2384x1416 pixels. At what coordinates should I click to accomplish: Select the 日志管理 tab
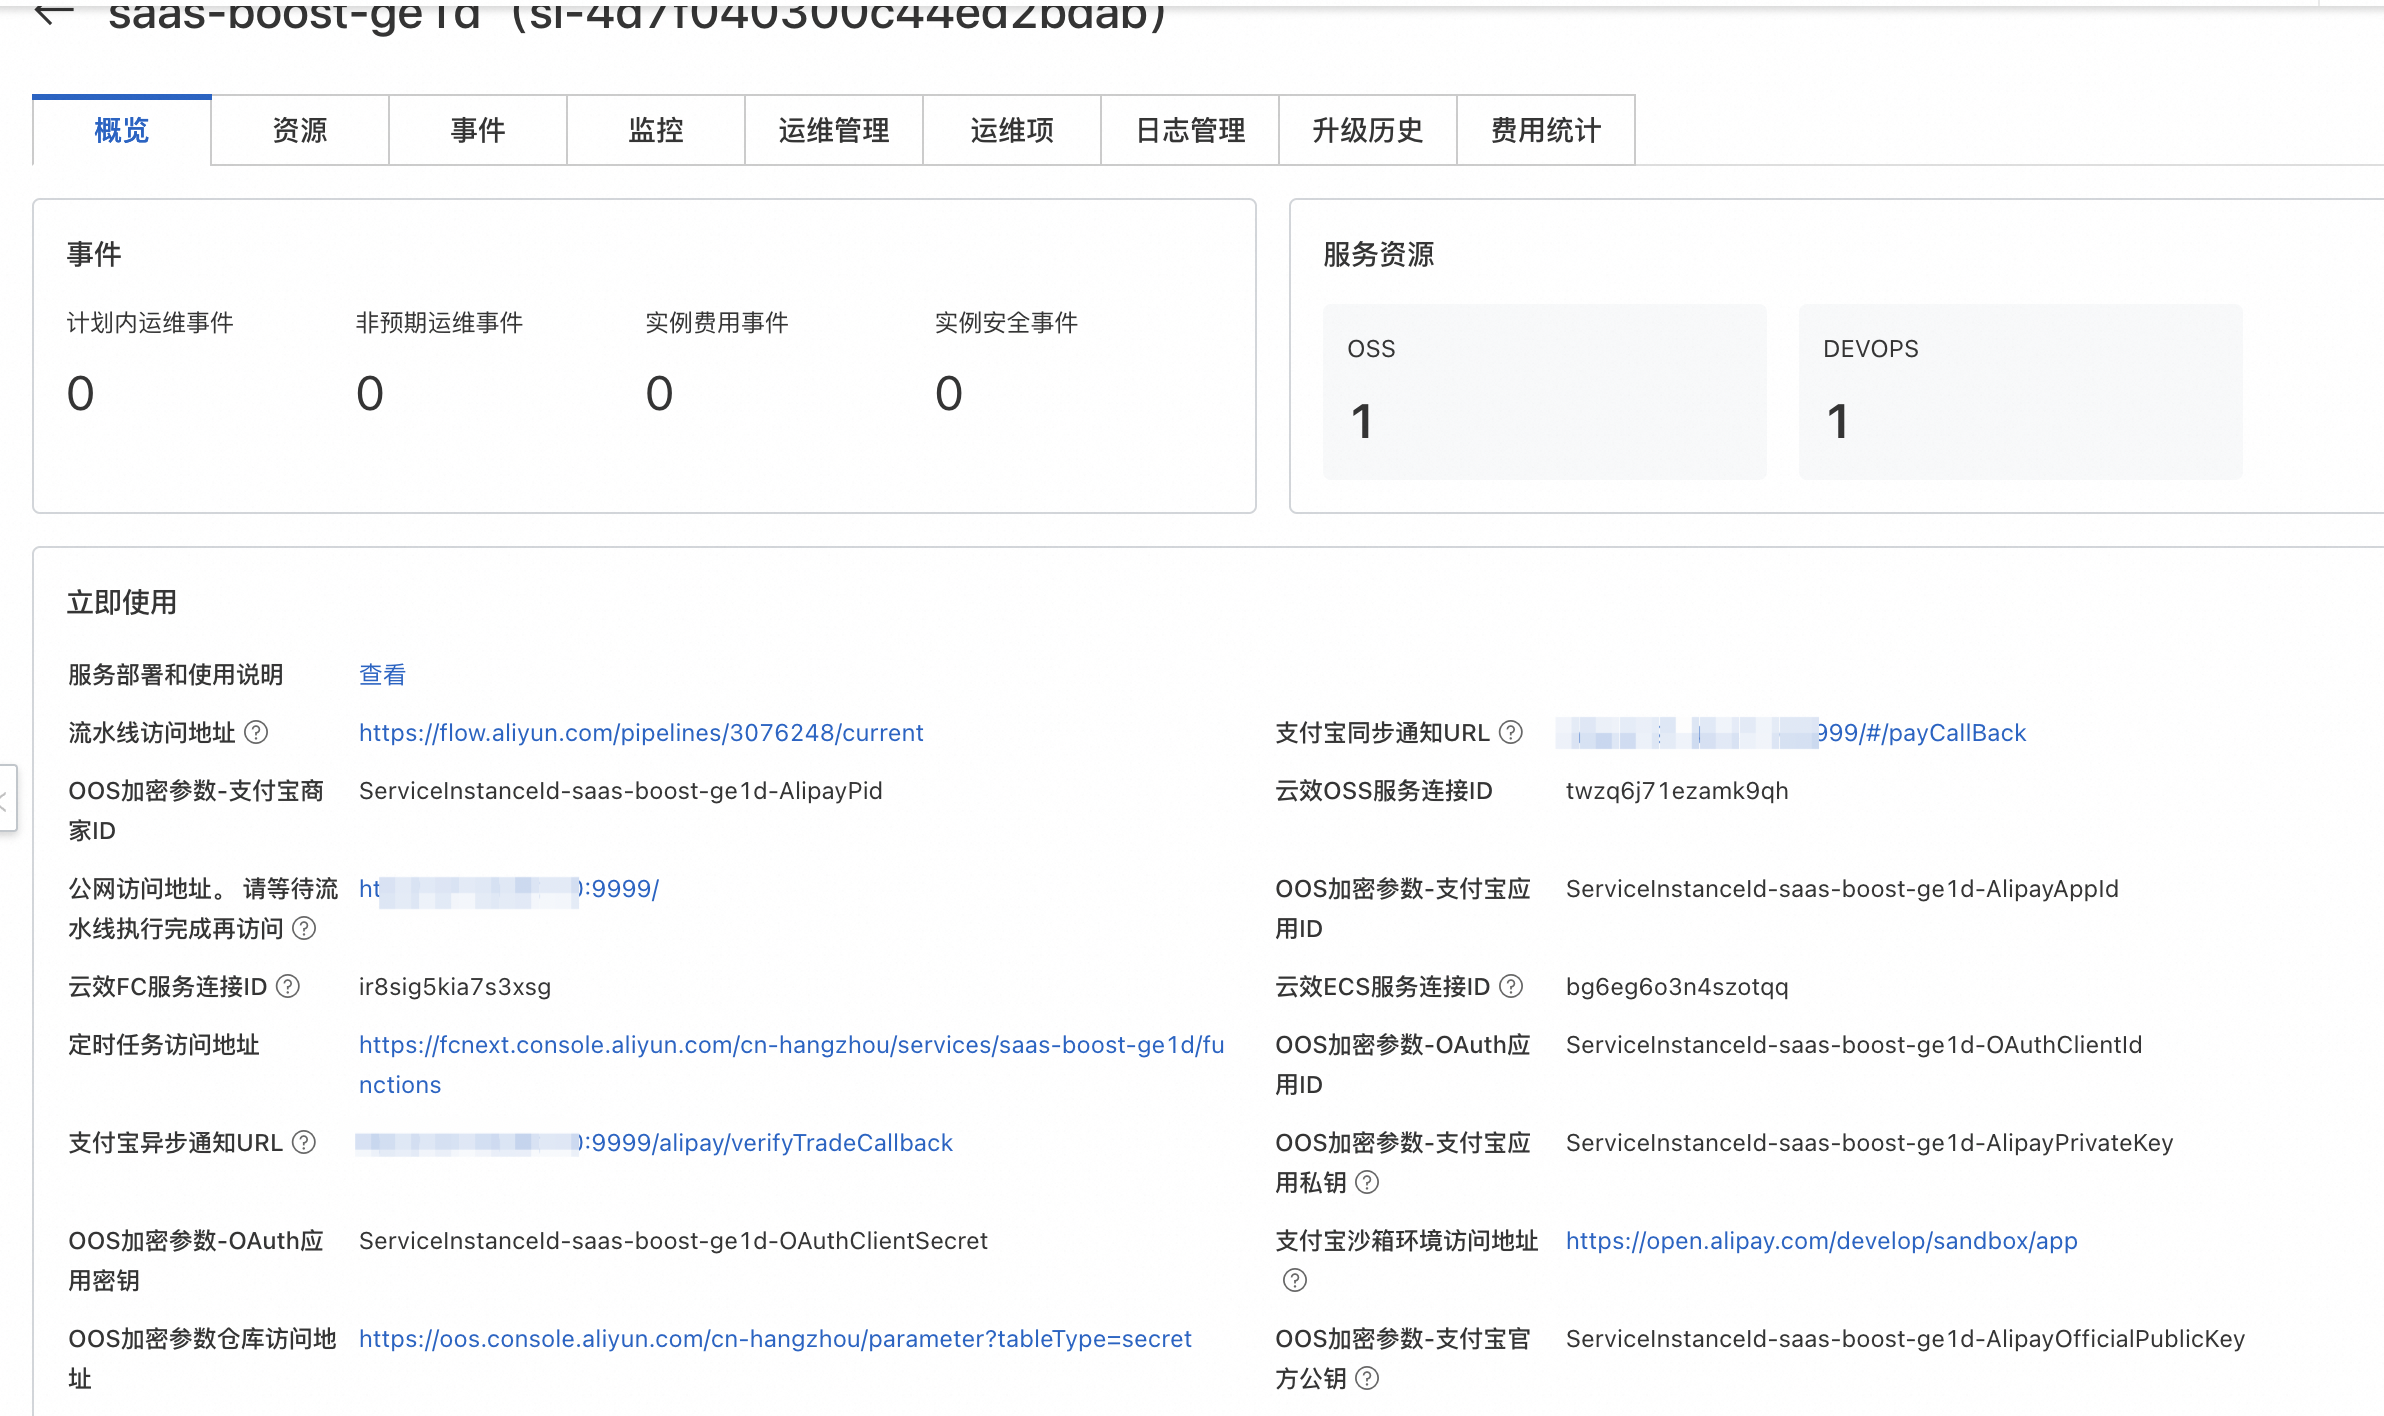tap(1189, 130)
